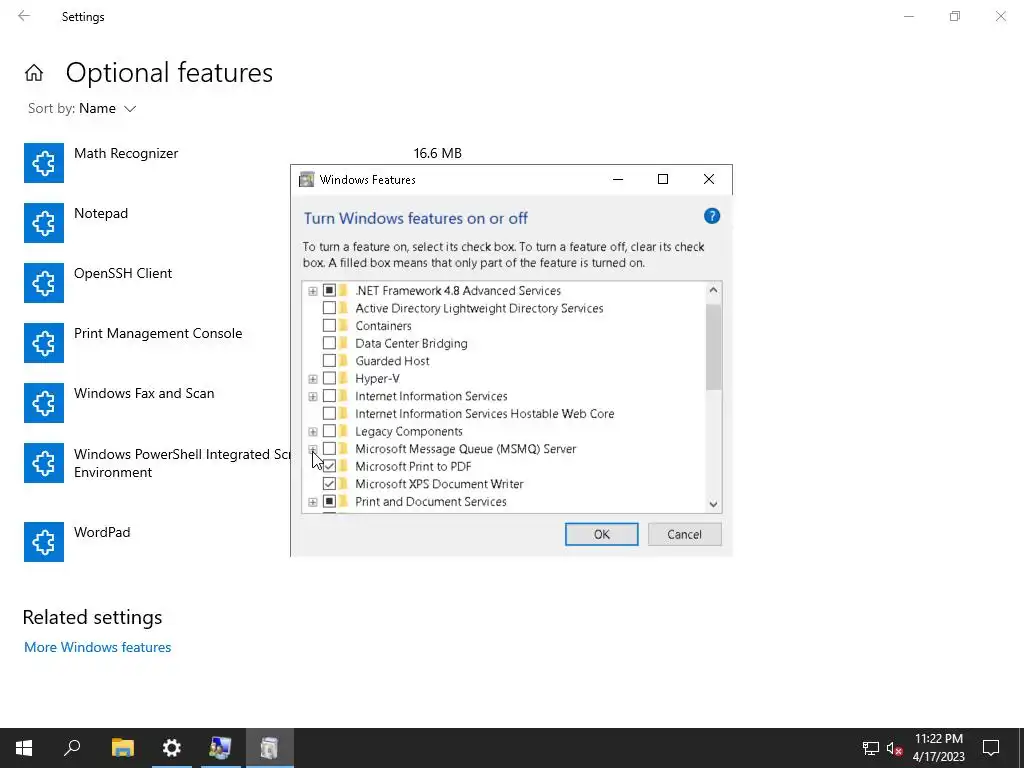Select the Legacy Components row text

[409, 431]
